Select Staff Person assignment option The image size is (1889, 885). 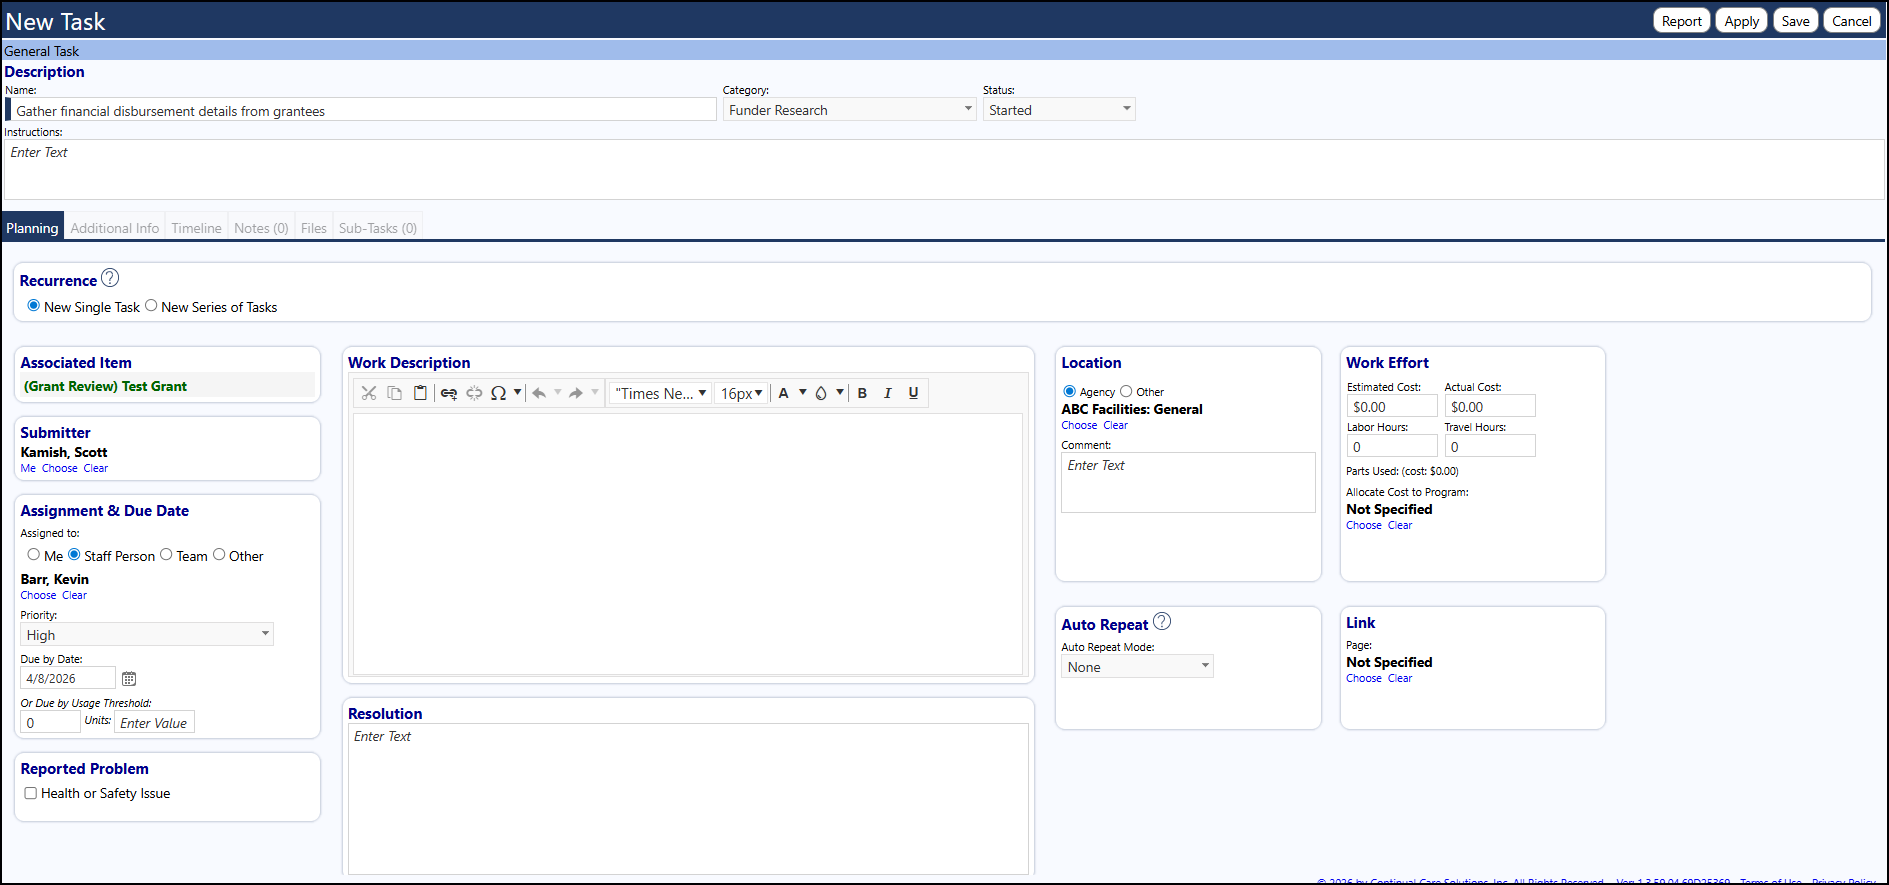tap(74, 555)
